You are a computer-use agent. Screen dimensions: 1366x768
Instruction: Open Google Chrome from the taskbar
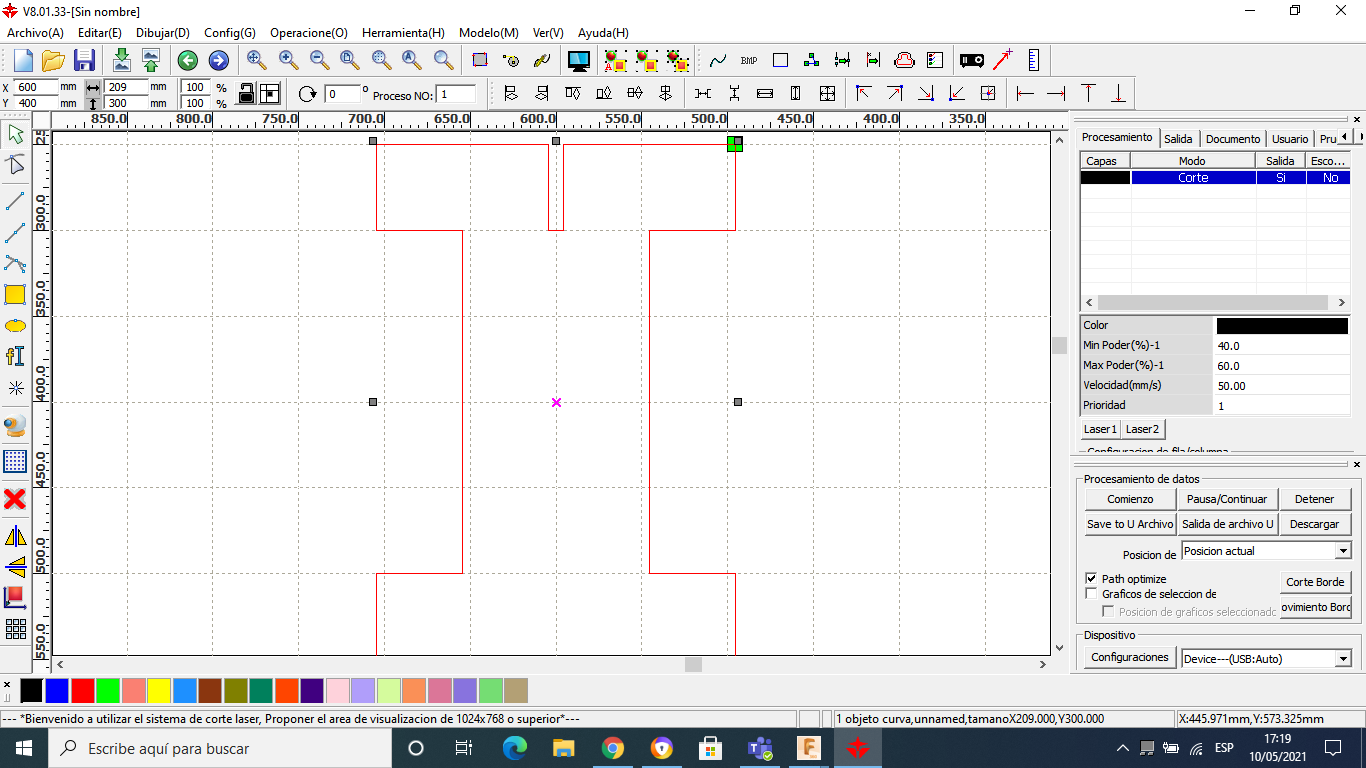[x=612, y=748]
